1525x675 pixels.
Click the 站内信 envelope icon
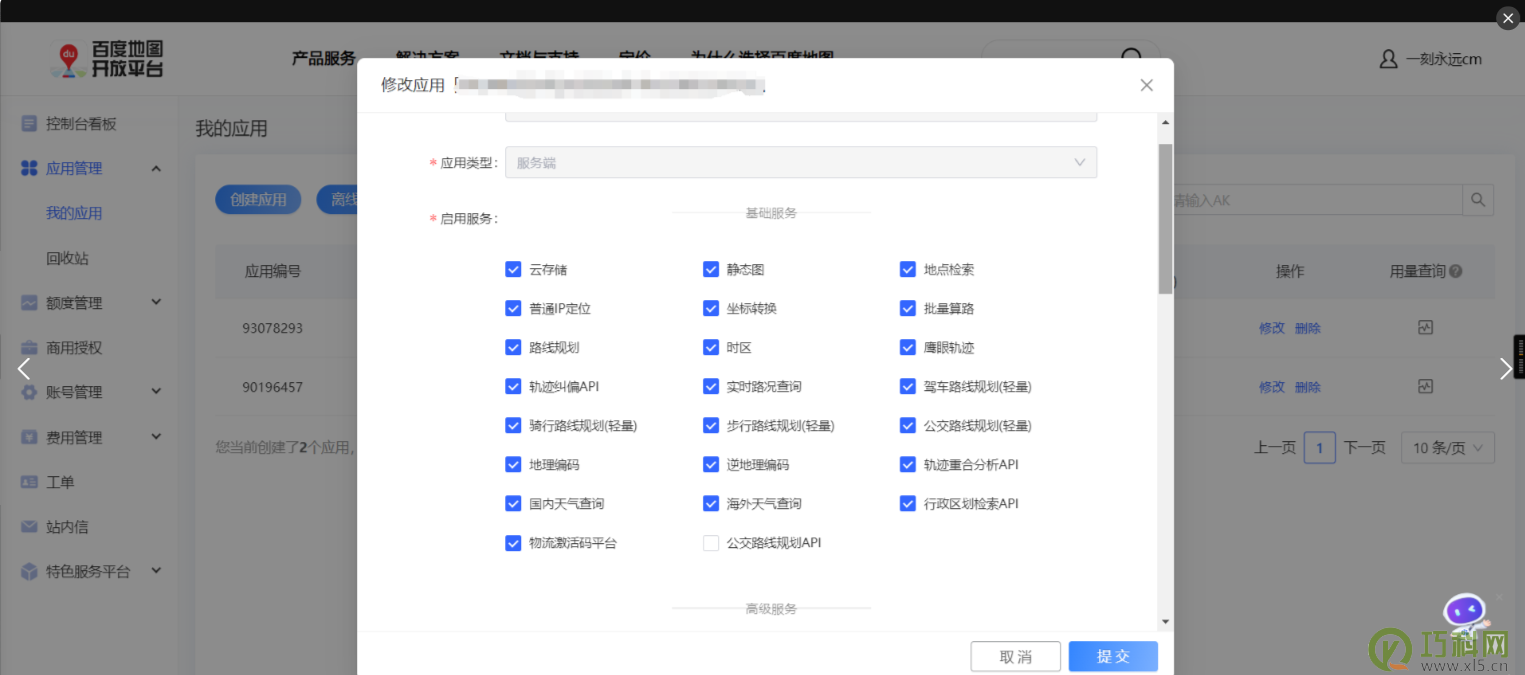pos(29,526)
